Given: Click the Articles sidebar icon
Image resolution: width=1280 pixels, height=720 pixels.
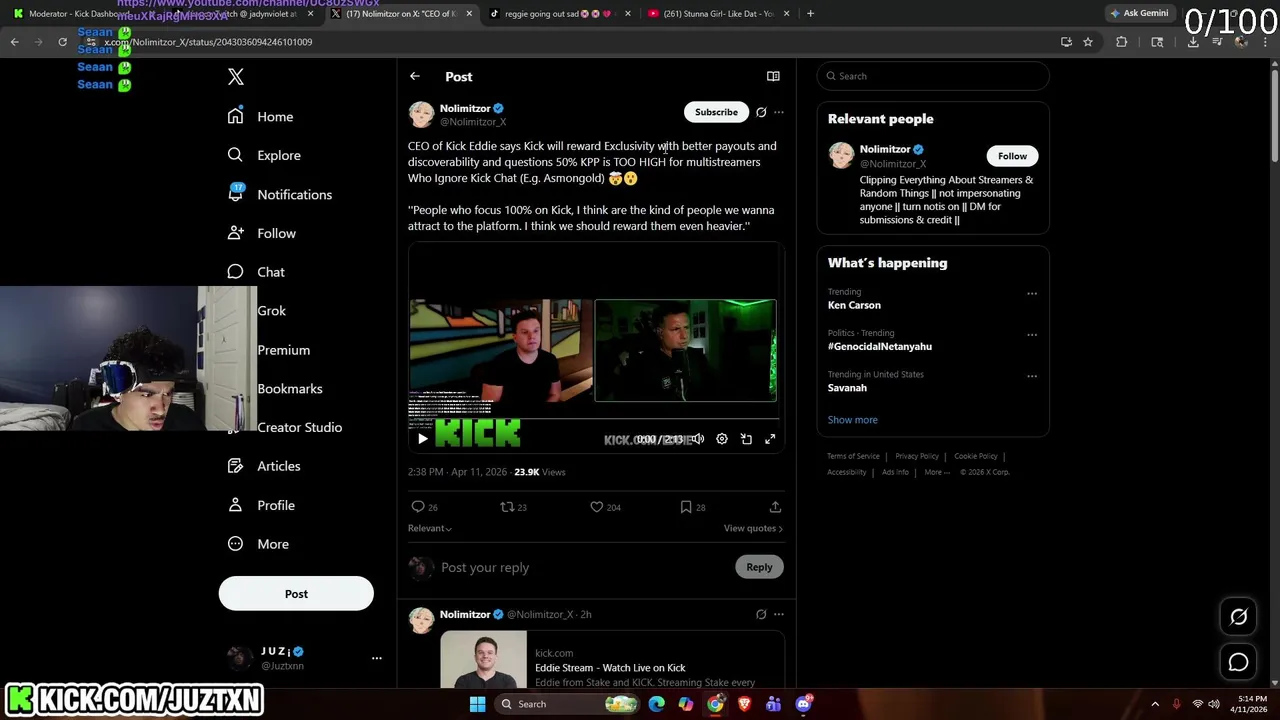Looking at the screenshot, I should pyautogui.click(x=235, y=466).
